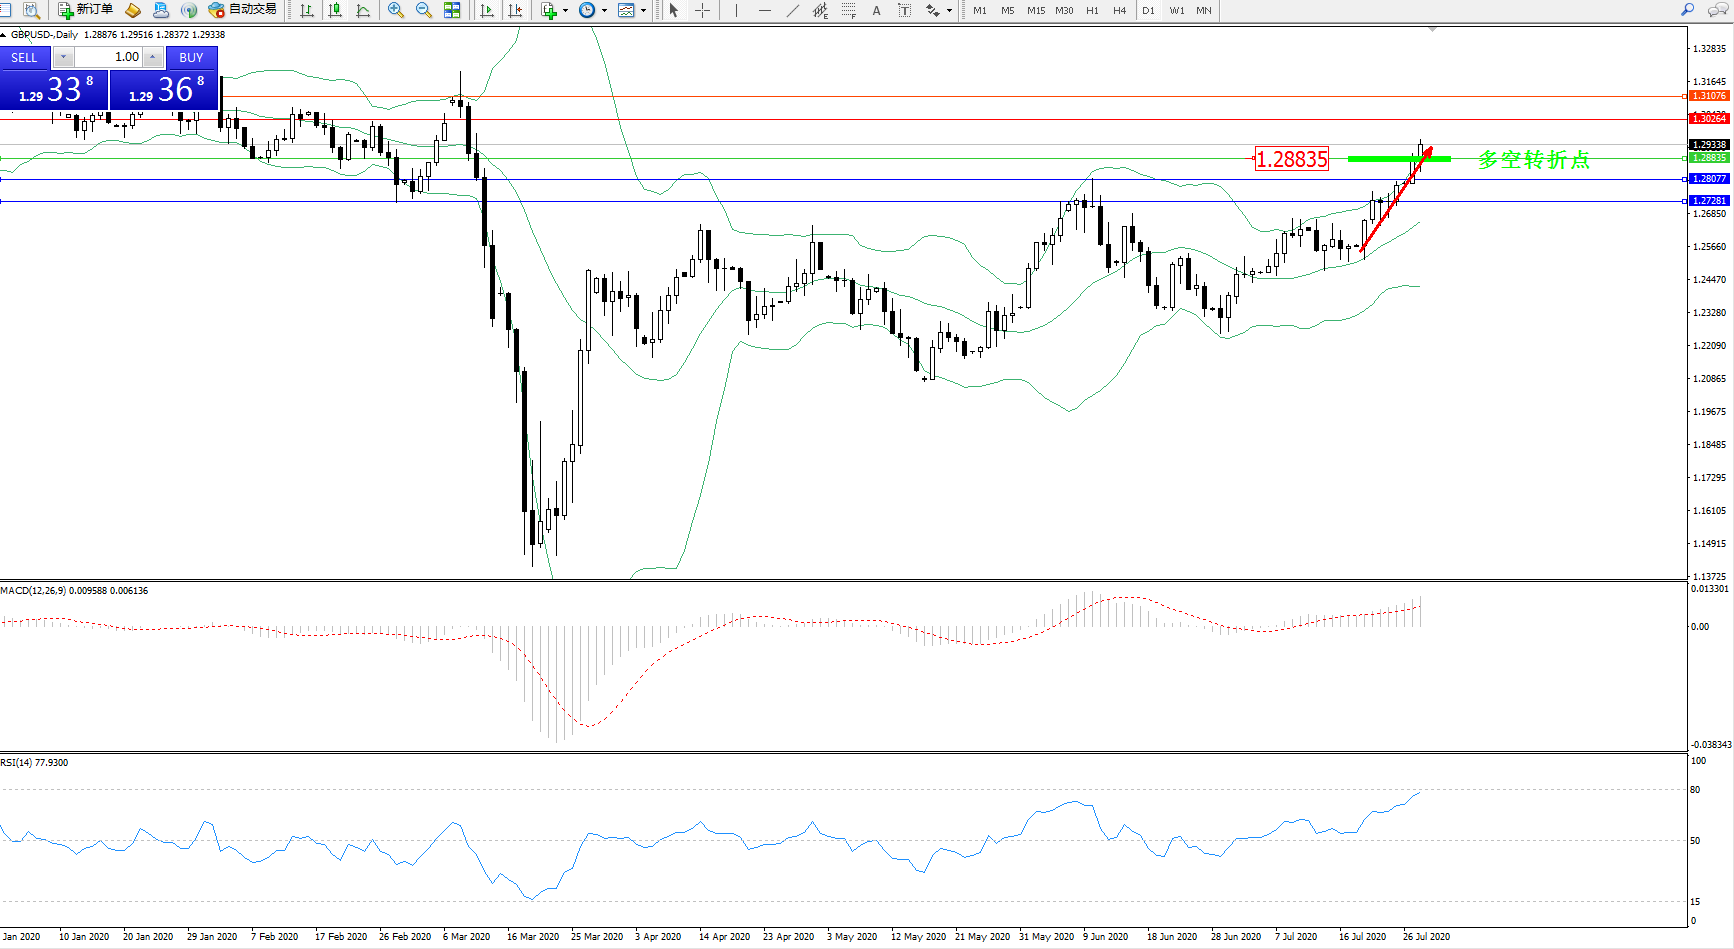Viewport: 1734px width, 949px height.
Task: Open the indicators list dropdown arrow
Action: 566,11
